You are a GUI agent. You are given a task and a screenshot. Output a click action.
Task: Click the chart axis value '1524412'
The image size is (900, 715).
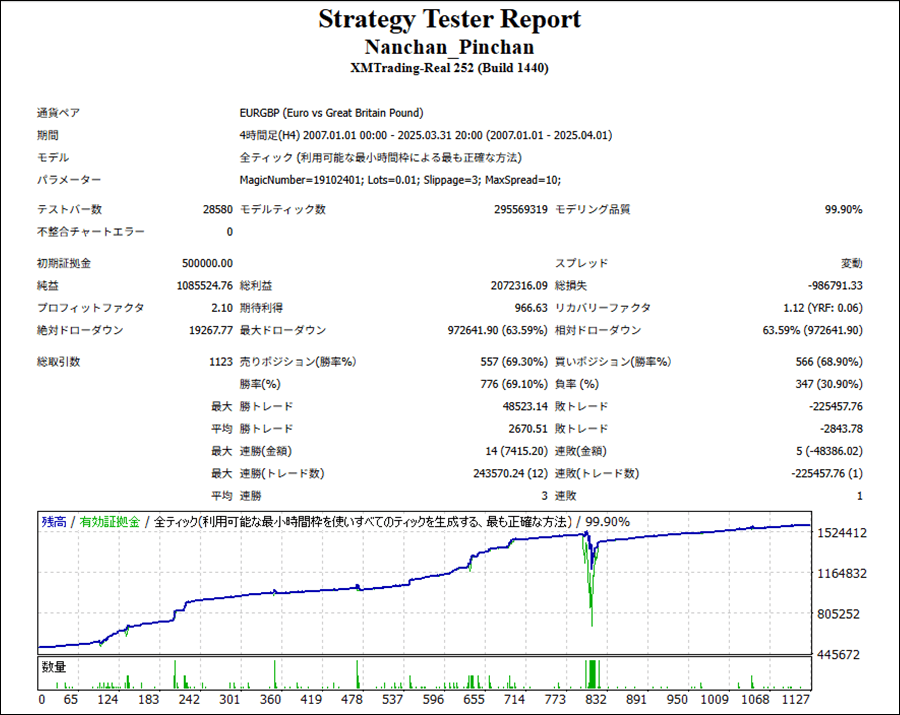(x=842, y=533)
